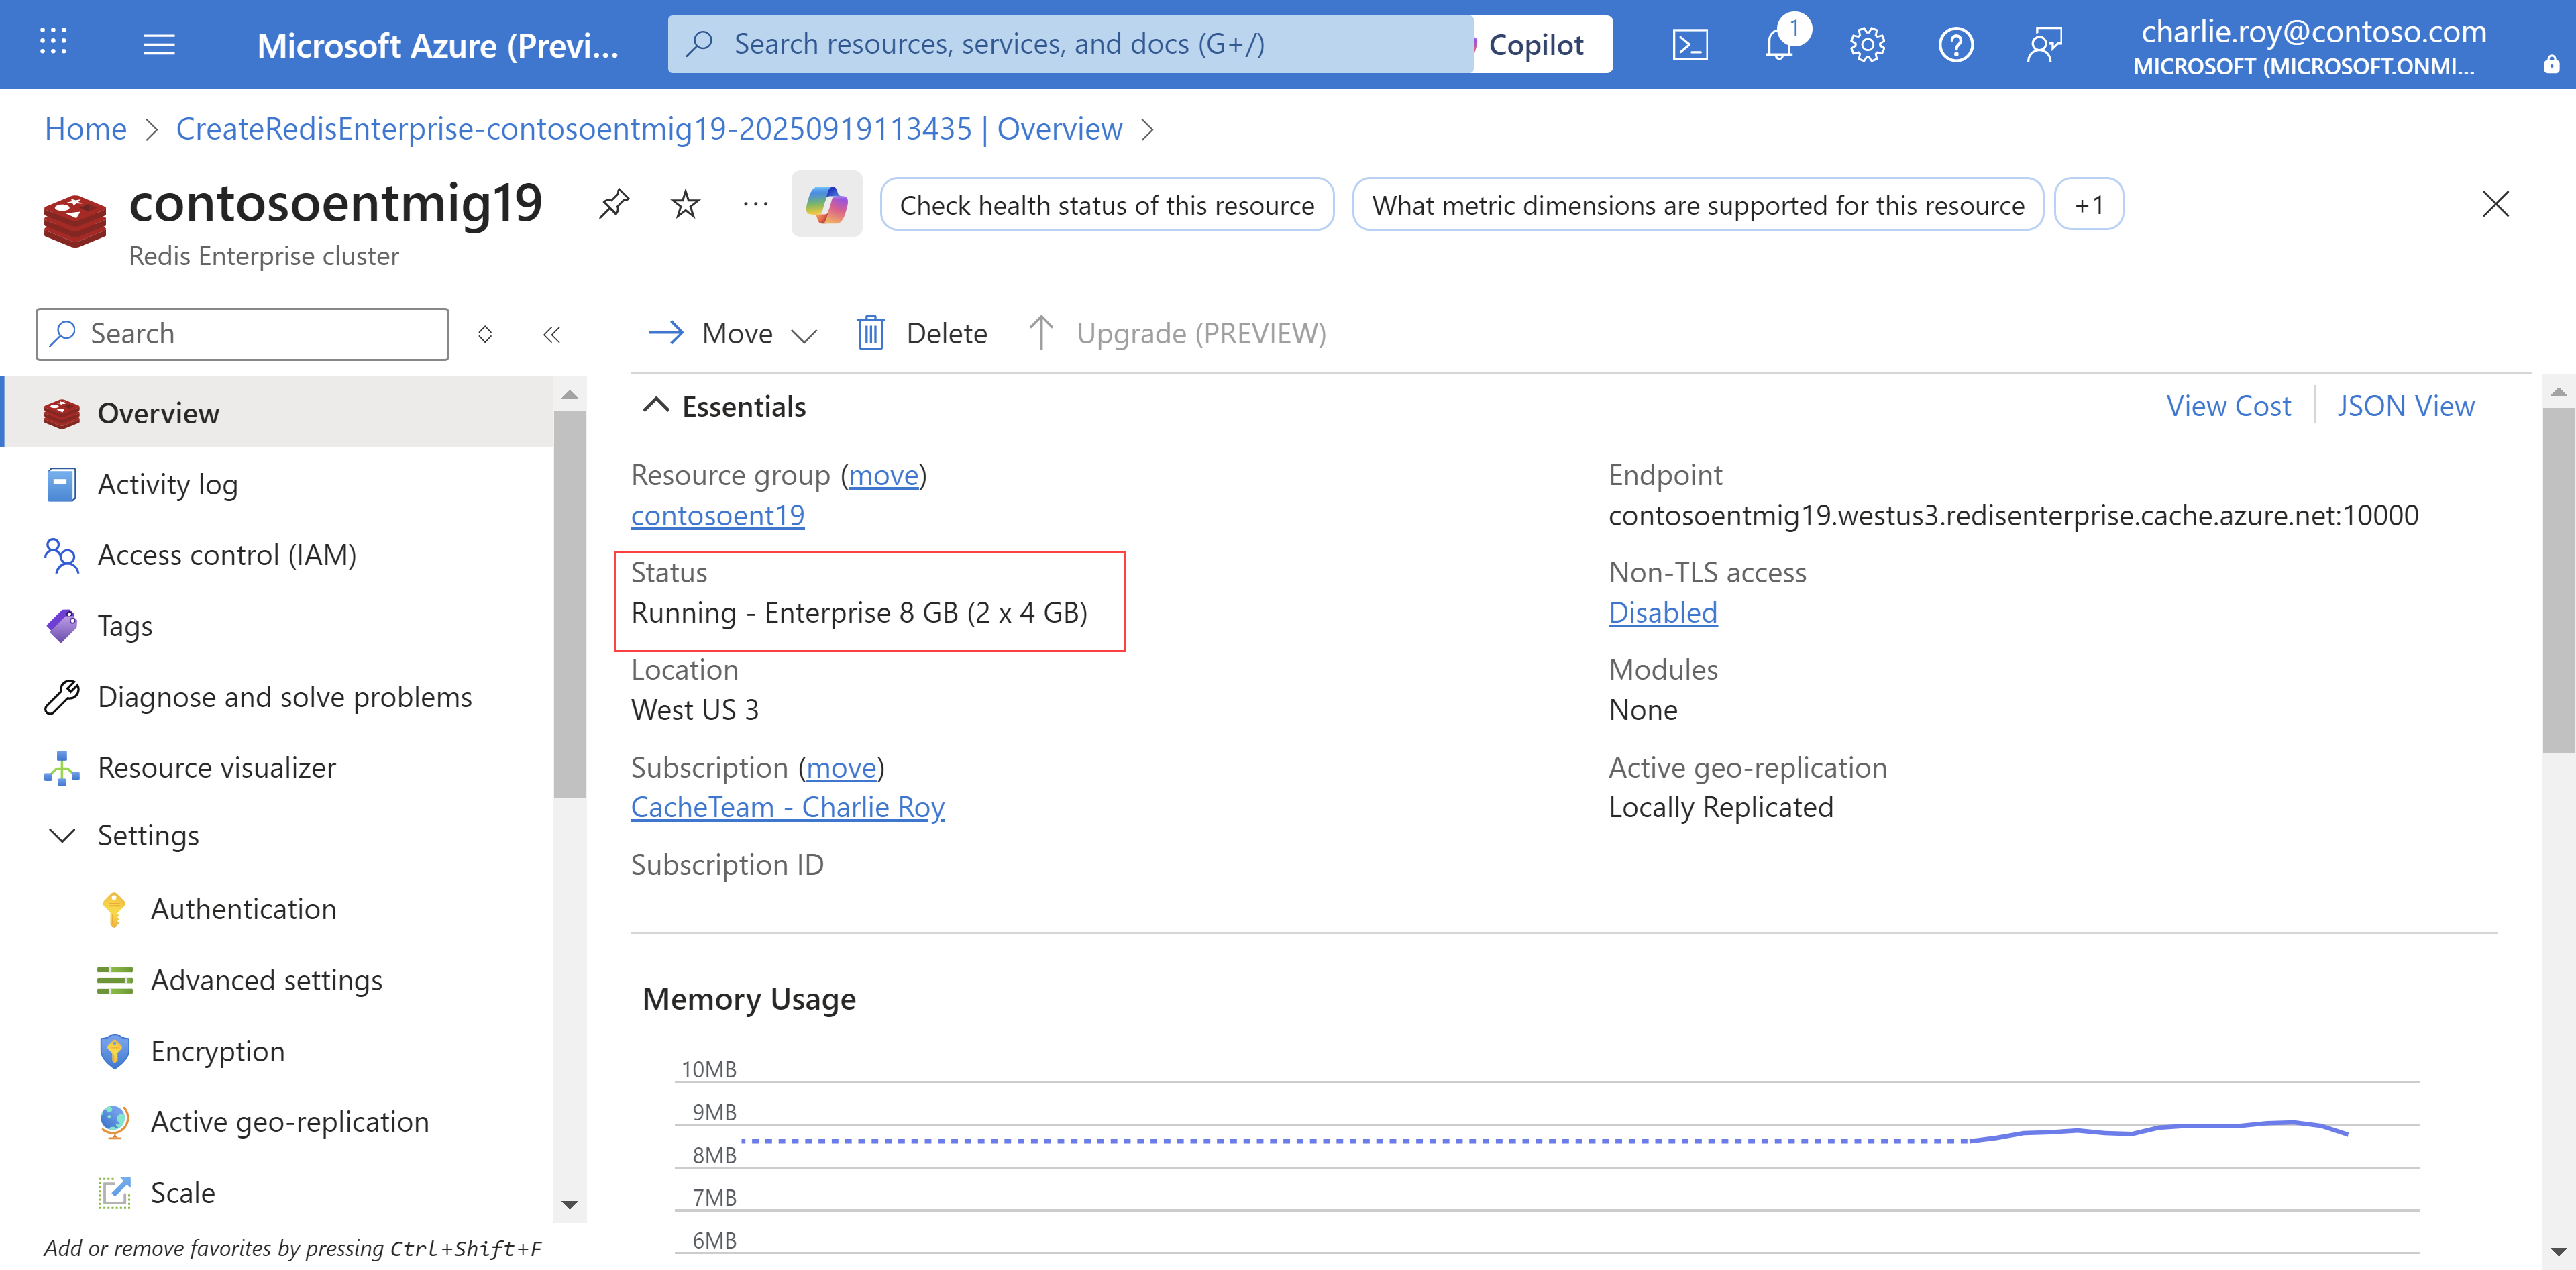This screenshot has height=1270, width=2576.
Task: Collapse the left sidebar menu
Action: point(551,334)
